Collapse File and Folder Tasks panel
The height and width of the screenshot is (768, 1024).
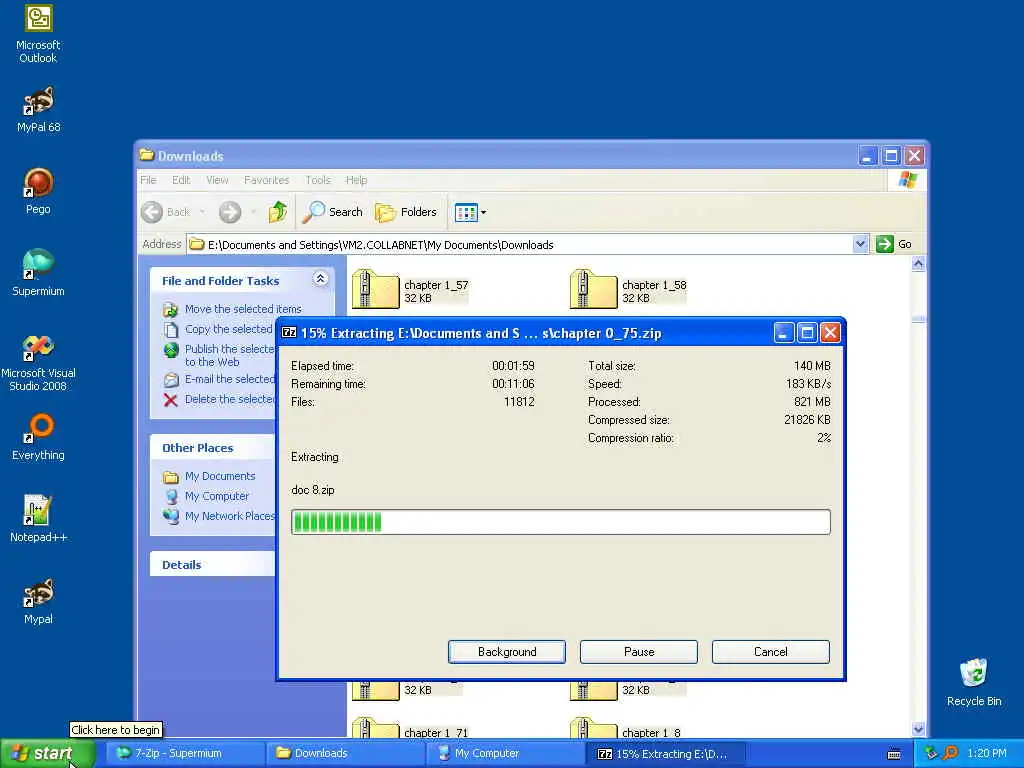[x=320, y=280]
